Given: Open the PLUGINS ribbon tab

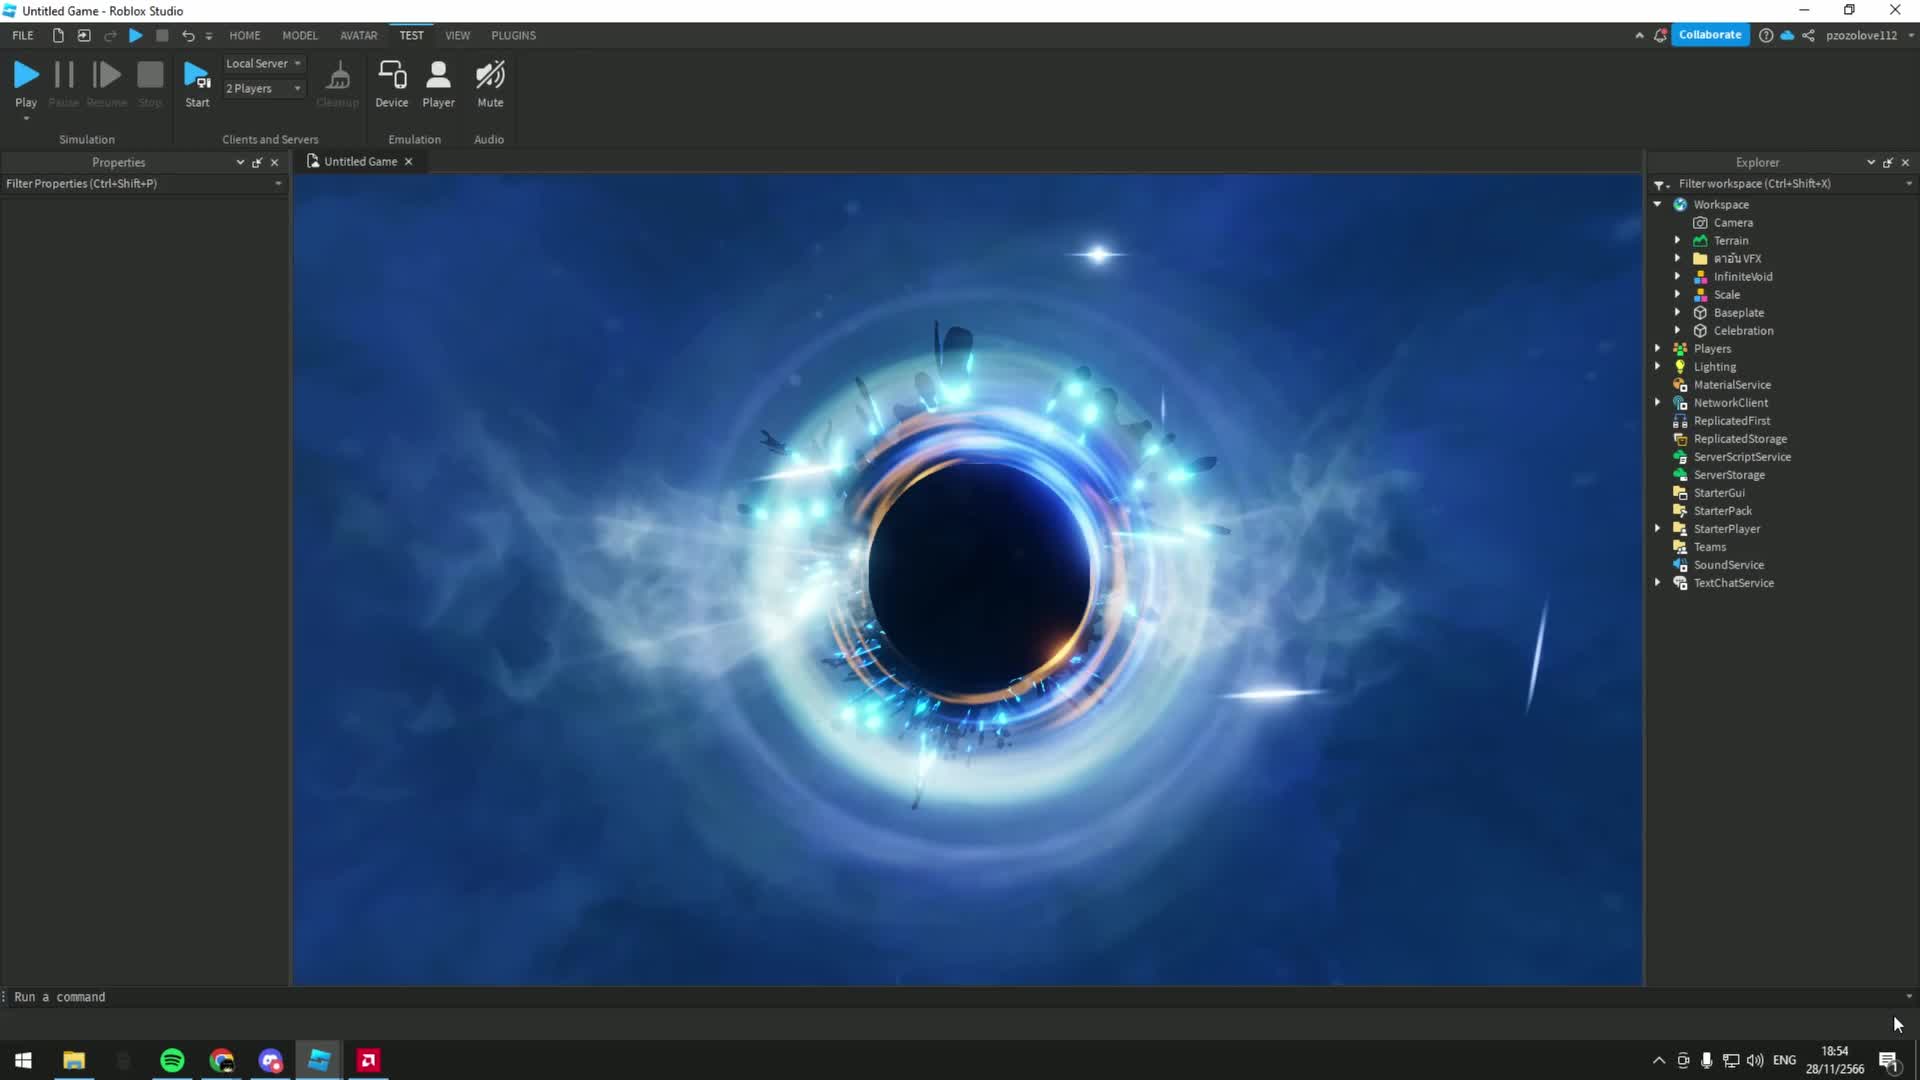Looking at the screenshot, I should pyautogui.click(x=513, y=35).
